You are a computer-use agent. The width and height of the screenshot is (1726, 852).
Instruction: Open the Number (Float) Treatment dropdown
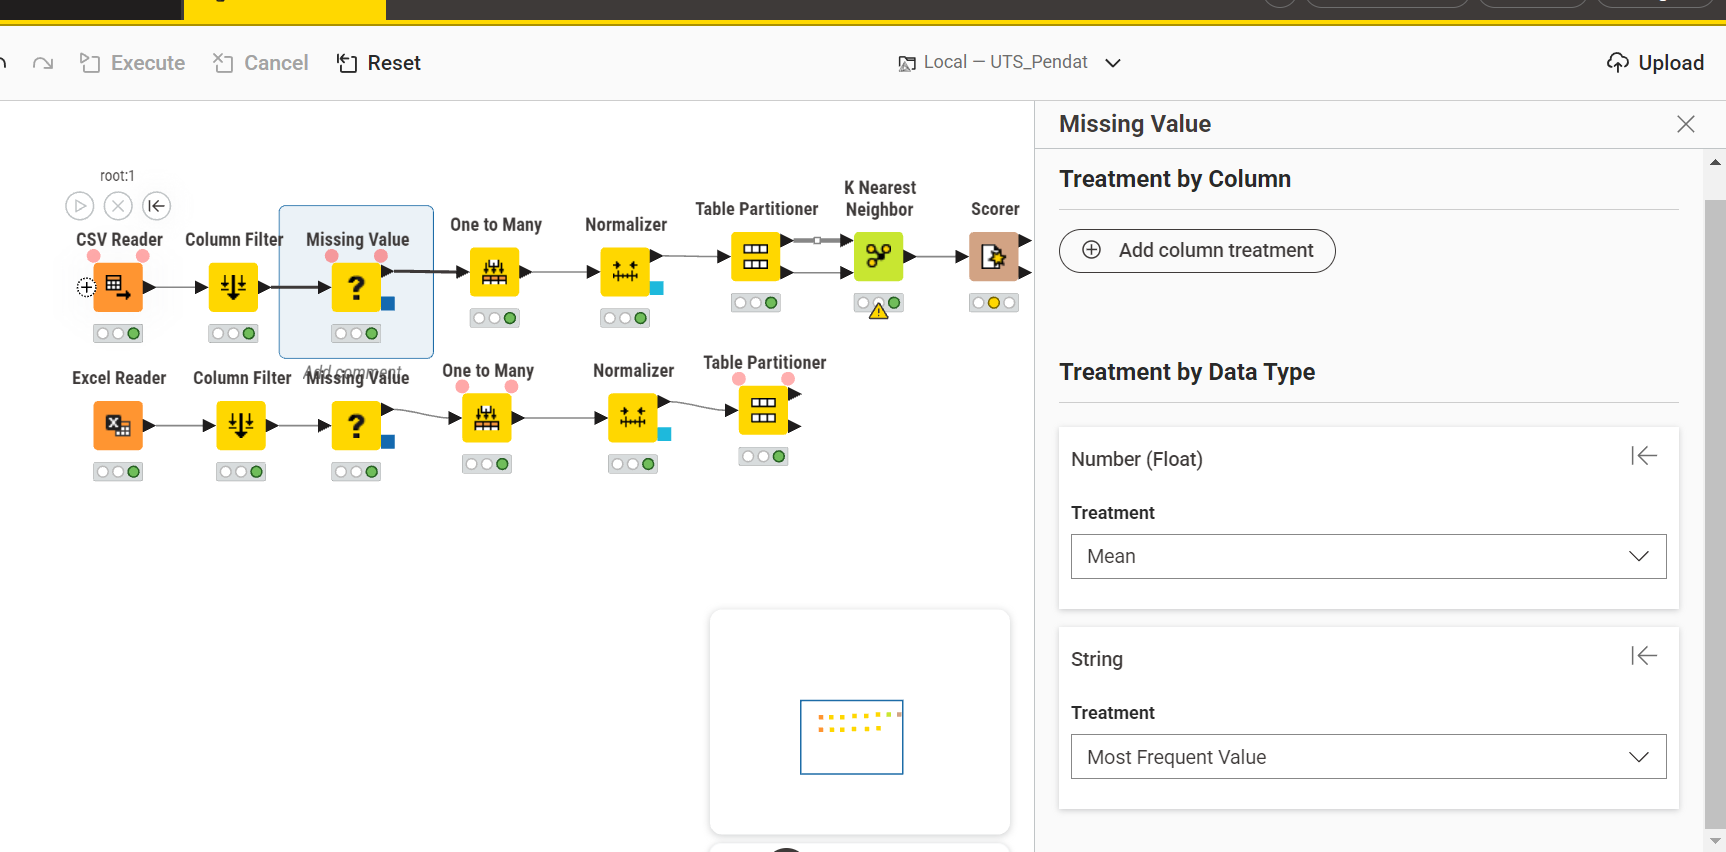[1368, 556]
